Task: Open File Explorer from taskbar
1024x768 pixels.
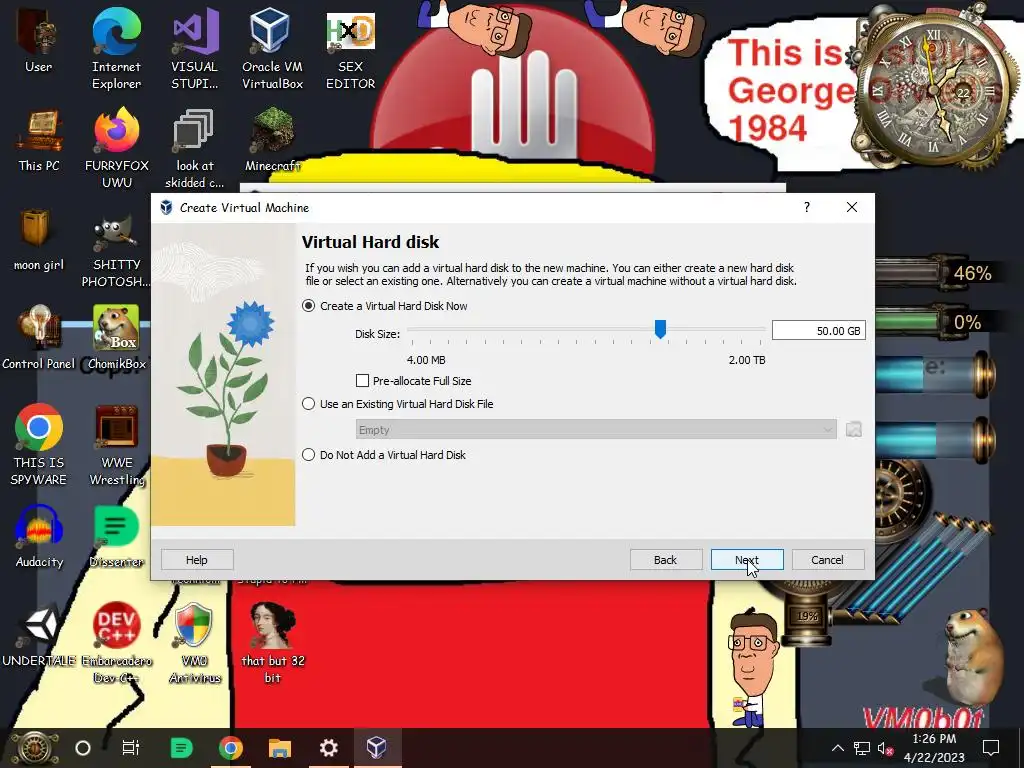Action: coord(280,747)
